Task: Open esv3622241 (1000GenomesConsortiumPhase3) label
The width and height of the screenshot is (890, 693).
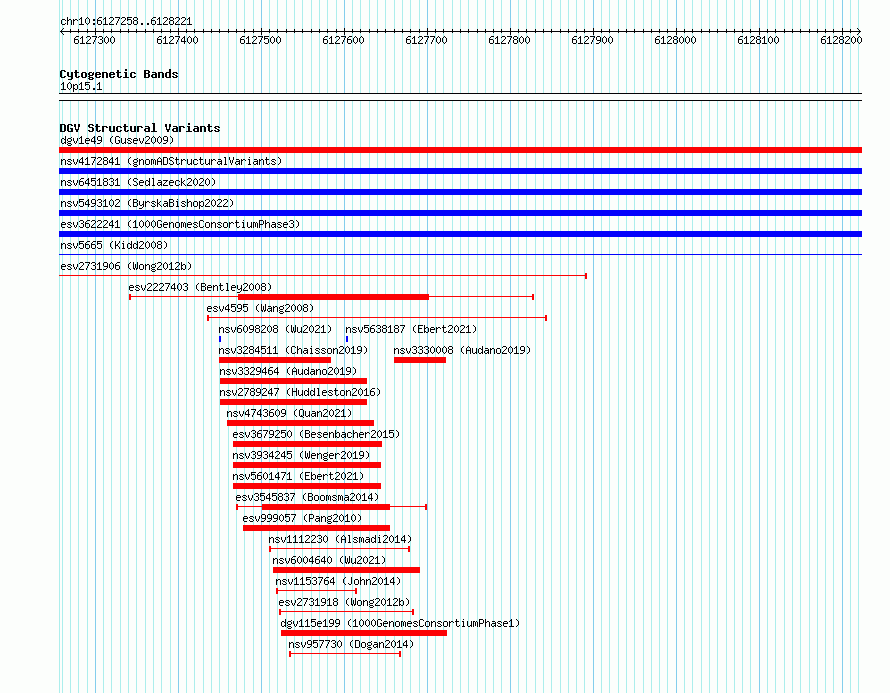Action: coord(180,224)
